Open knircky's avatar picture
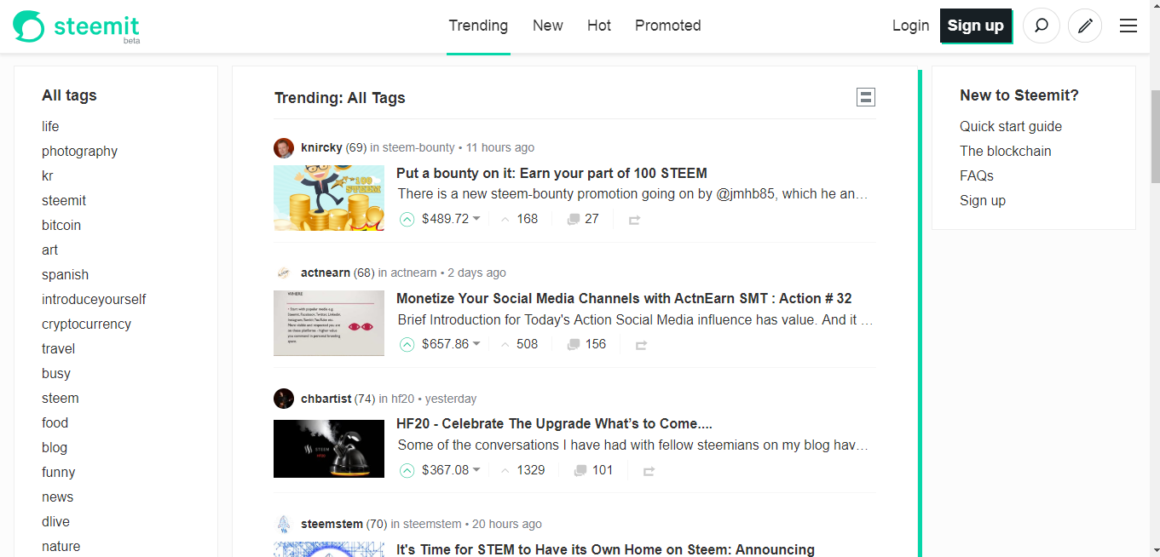The height and width of the screenshot is (557, 1160). pos(283,148)
